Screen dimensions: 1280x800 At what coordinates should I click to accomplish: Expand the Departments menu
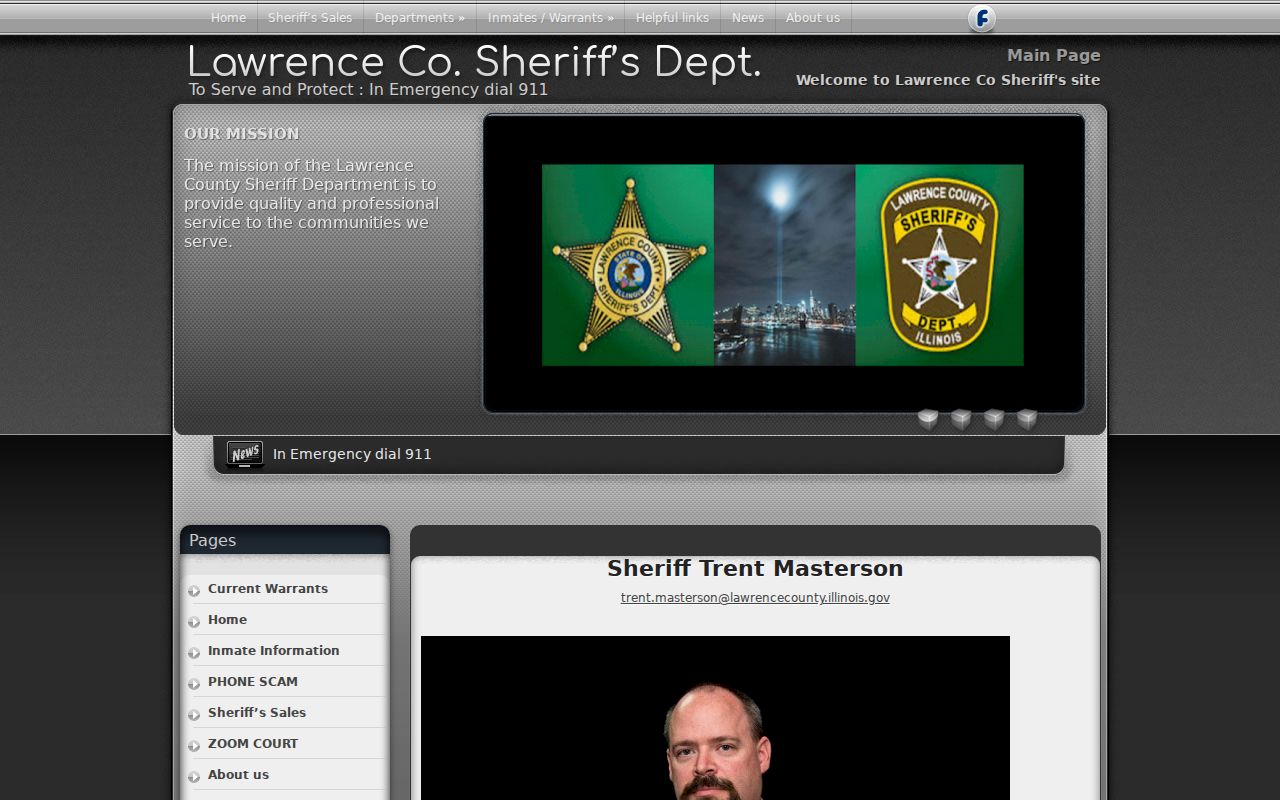[420, 18]
